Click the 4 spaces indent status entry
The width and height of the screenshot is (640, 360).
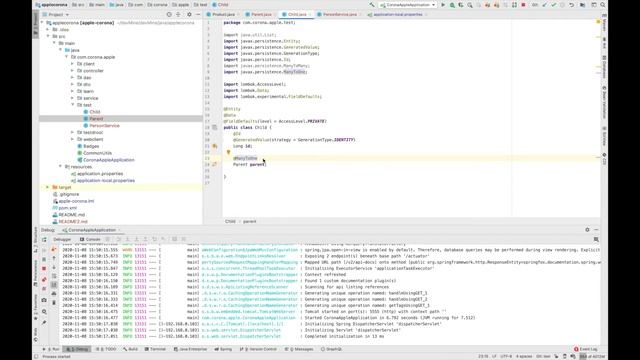point(524,356)
